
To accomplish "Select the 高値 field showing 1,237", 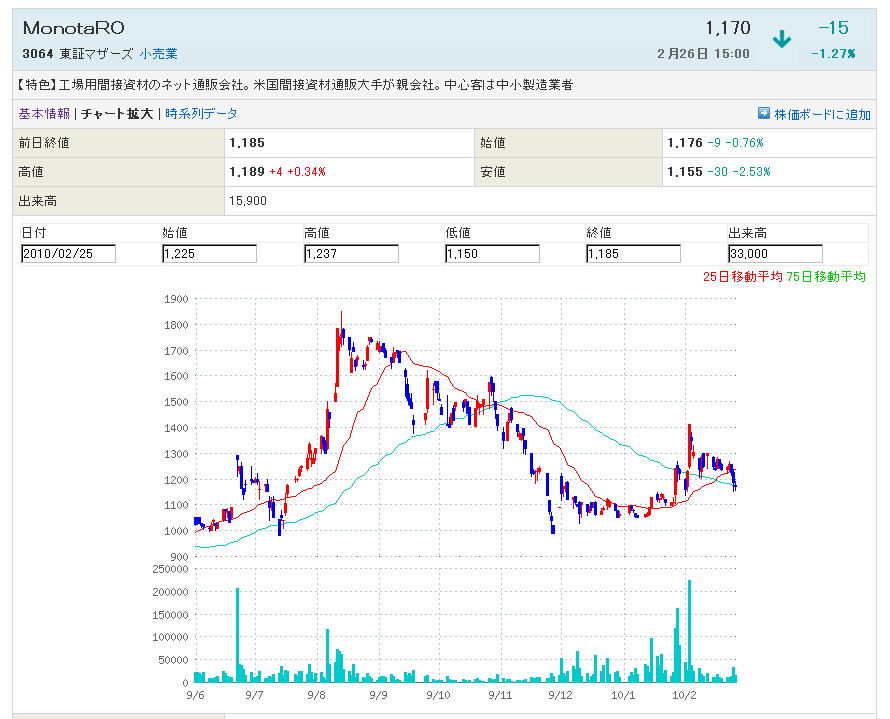I will coord(351,254).
